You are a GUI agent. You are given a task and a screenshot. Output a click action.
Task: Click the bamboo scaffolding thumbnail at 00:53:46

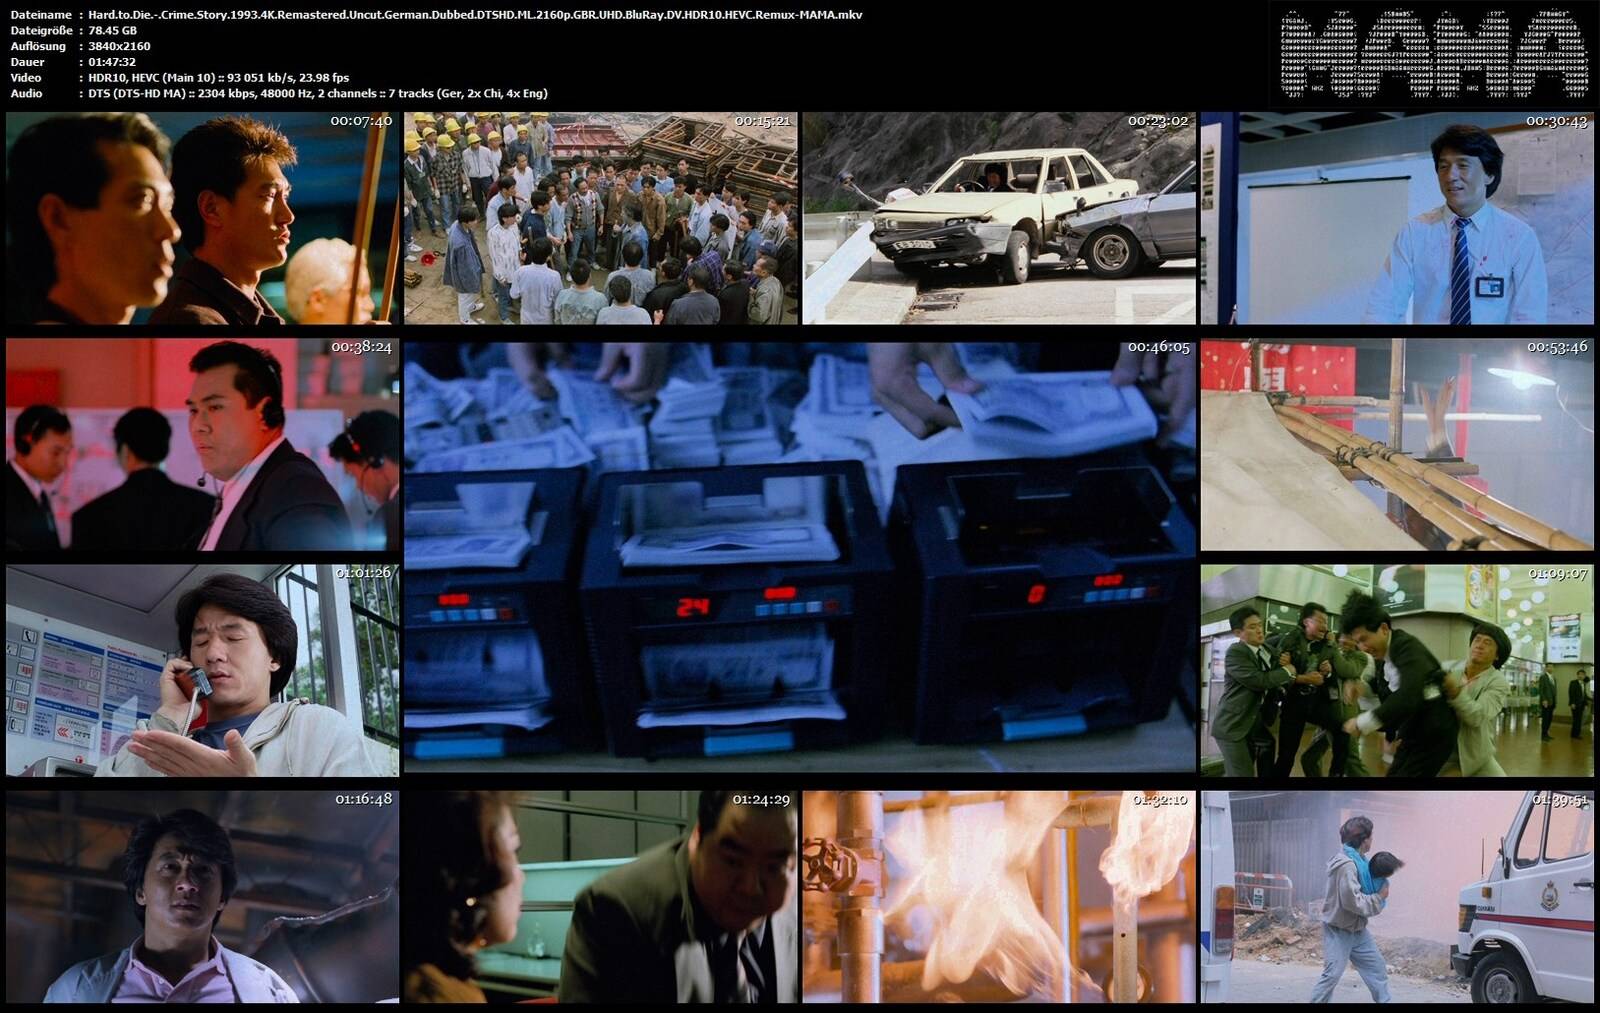(x=1397, y=445)
